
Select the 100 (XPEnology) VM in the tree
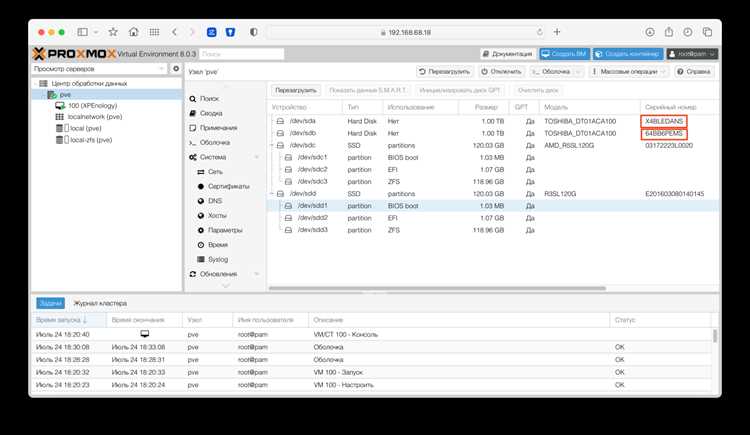pyautogui.click(x=92, y=105)
